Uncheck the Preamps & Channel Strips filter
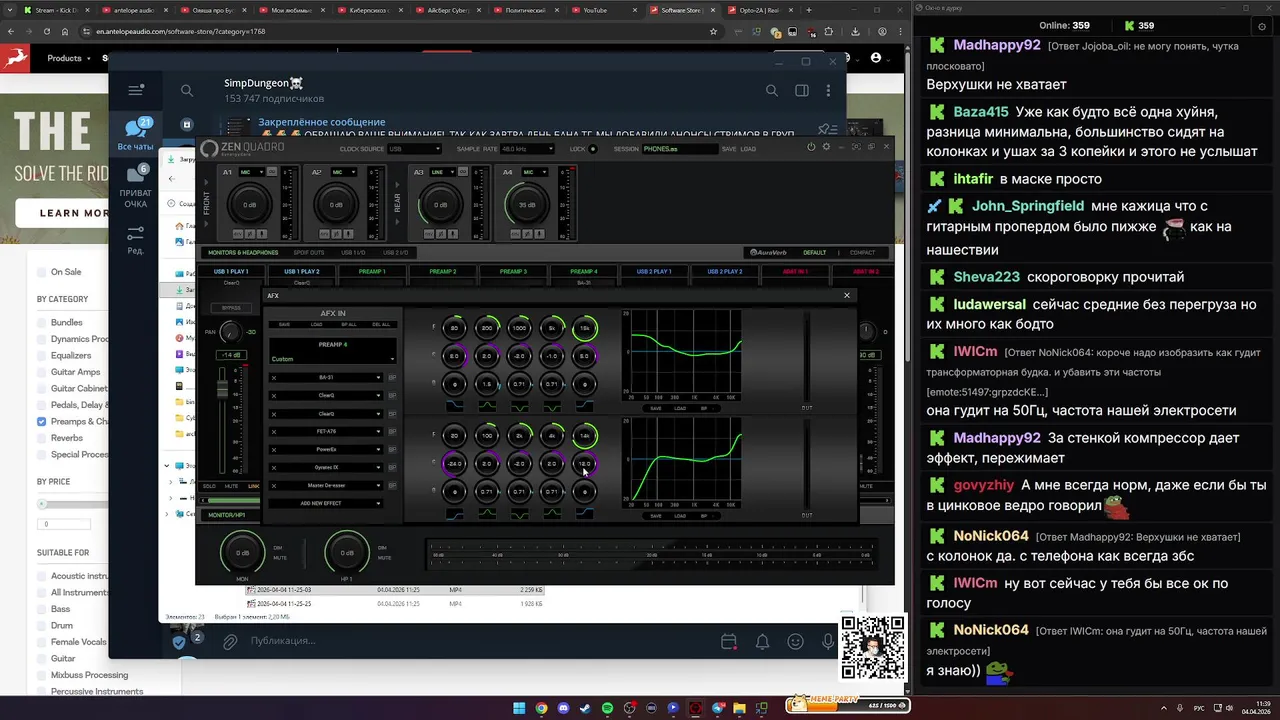Viewport: 1280px width, 720px height. [42, 421]
